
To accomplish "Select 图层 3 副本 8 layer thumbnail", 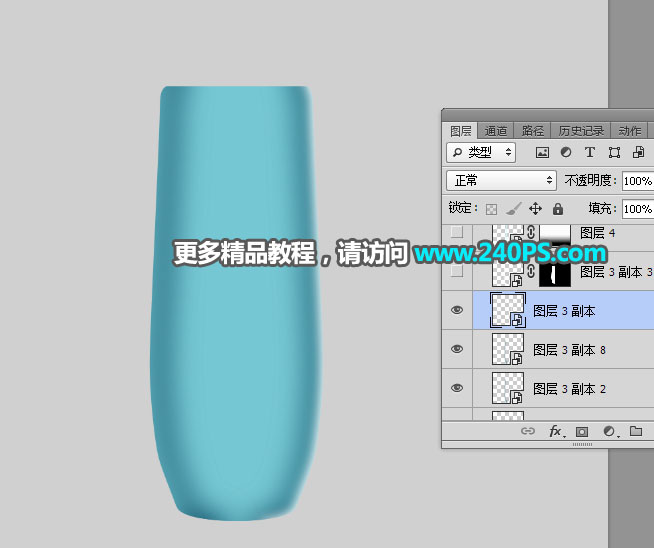I will pyautogui.click(x=508, y=349).
